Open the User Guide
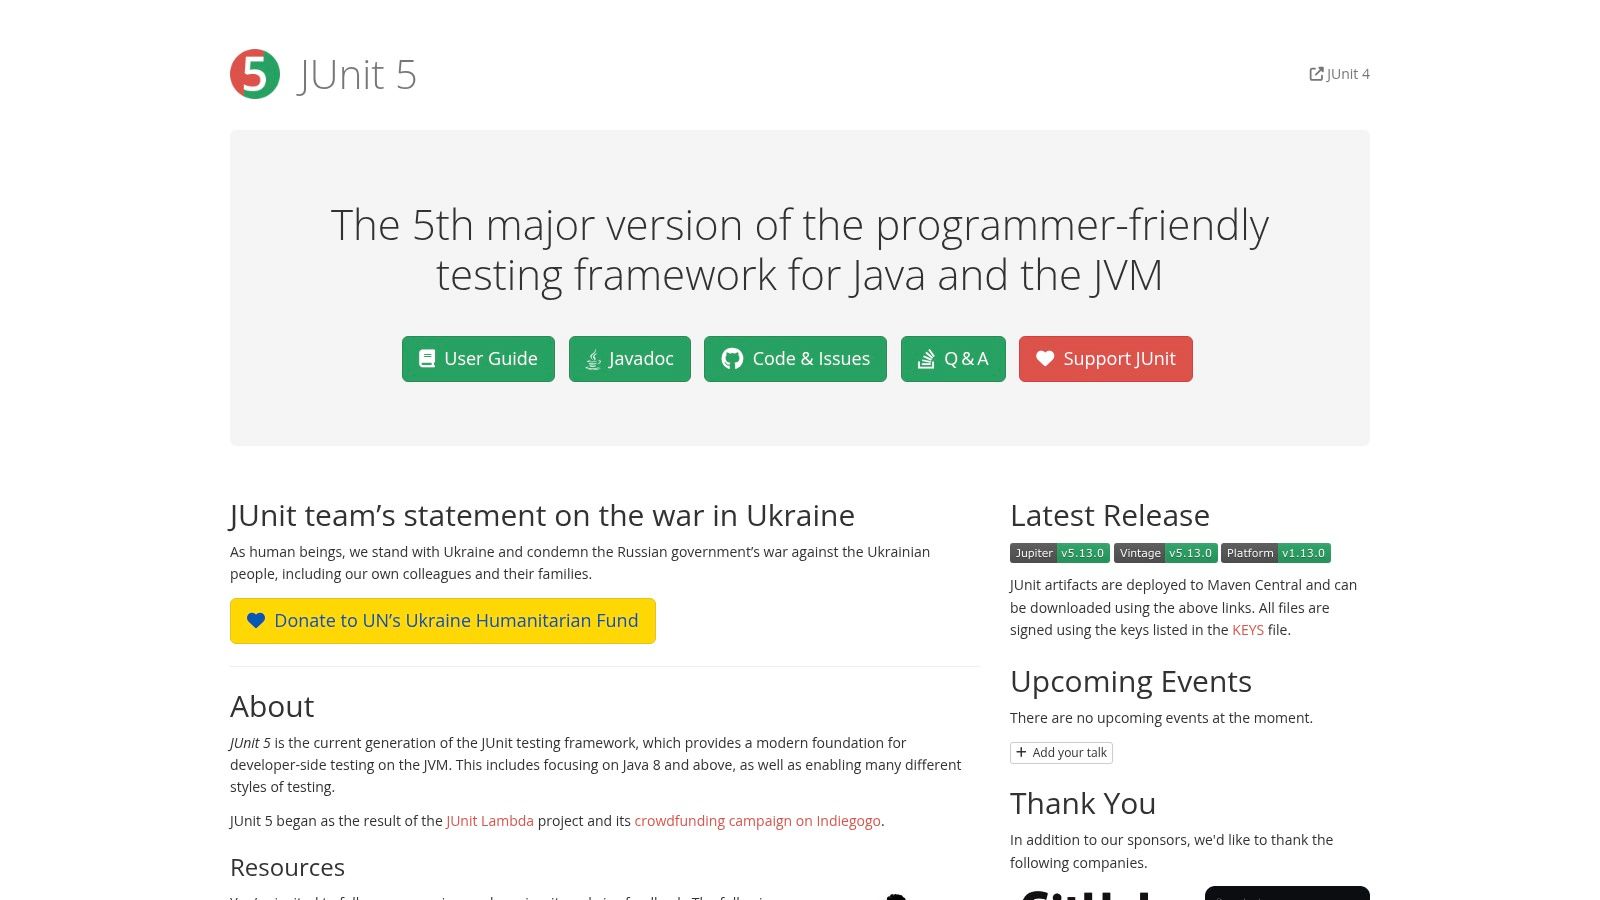Viewport: 1600px width, 900px height. click(x=478, y=359)
